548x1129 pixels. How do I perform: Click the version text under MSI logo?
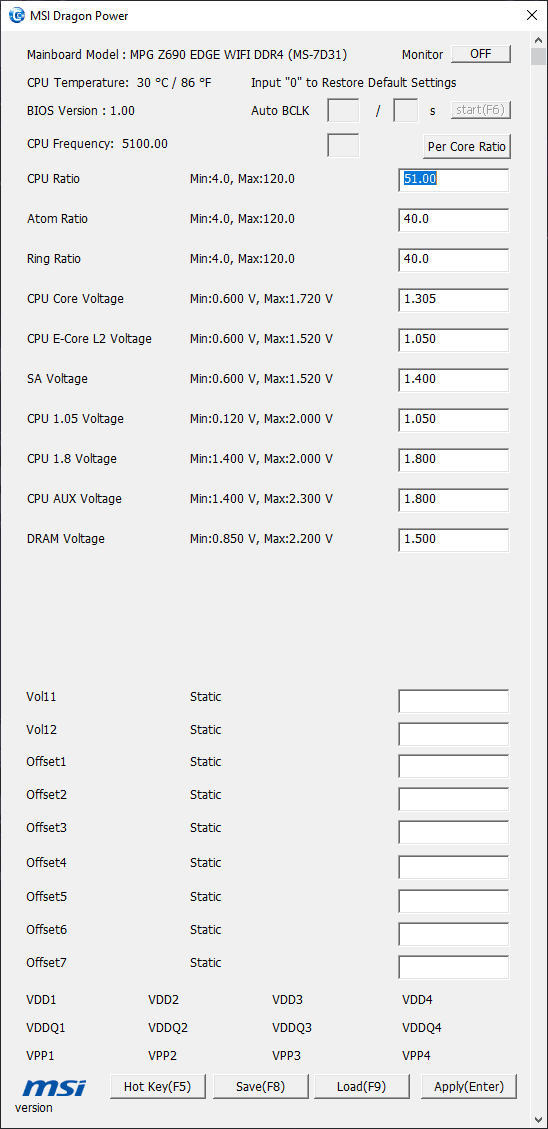[34, 1107]
